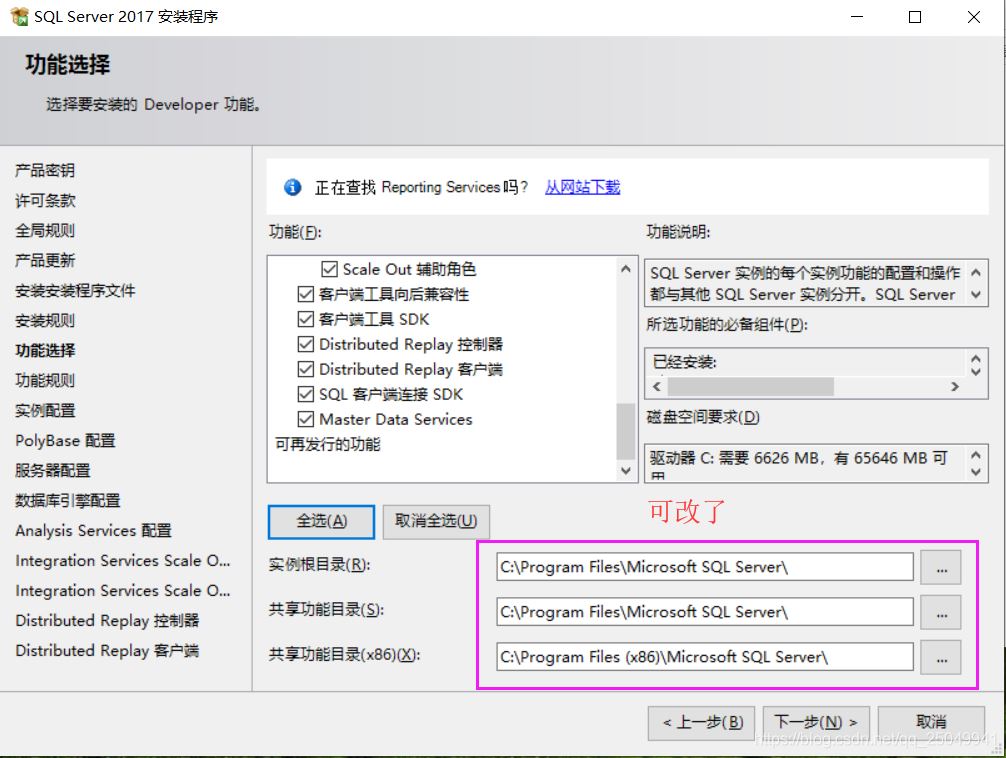Click the 下一步 (Next) button

[x=815, y=722]
